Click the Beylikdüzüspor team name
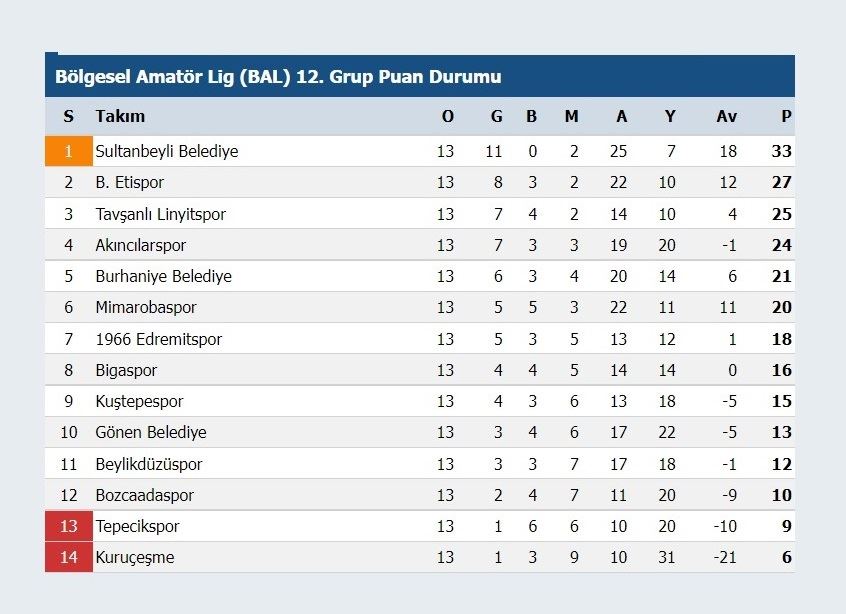Screen dimensions: 846x614 point(149,464)
